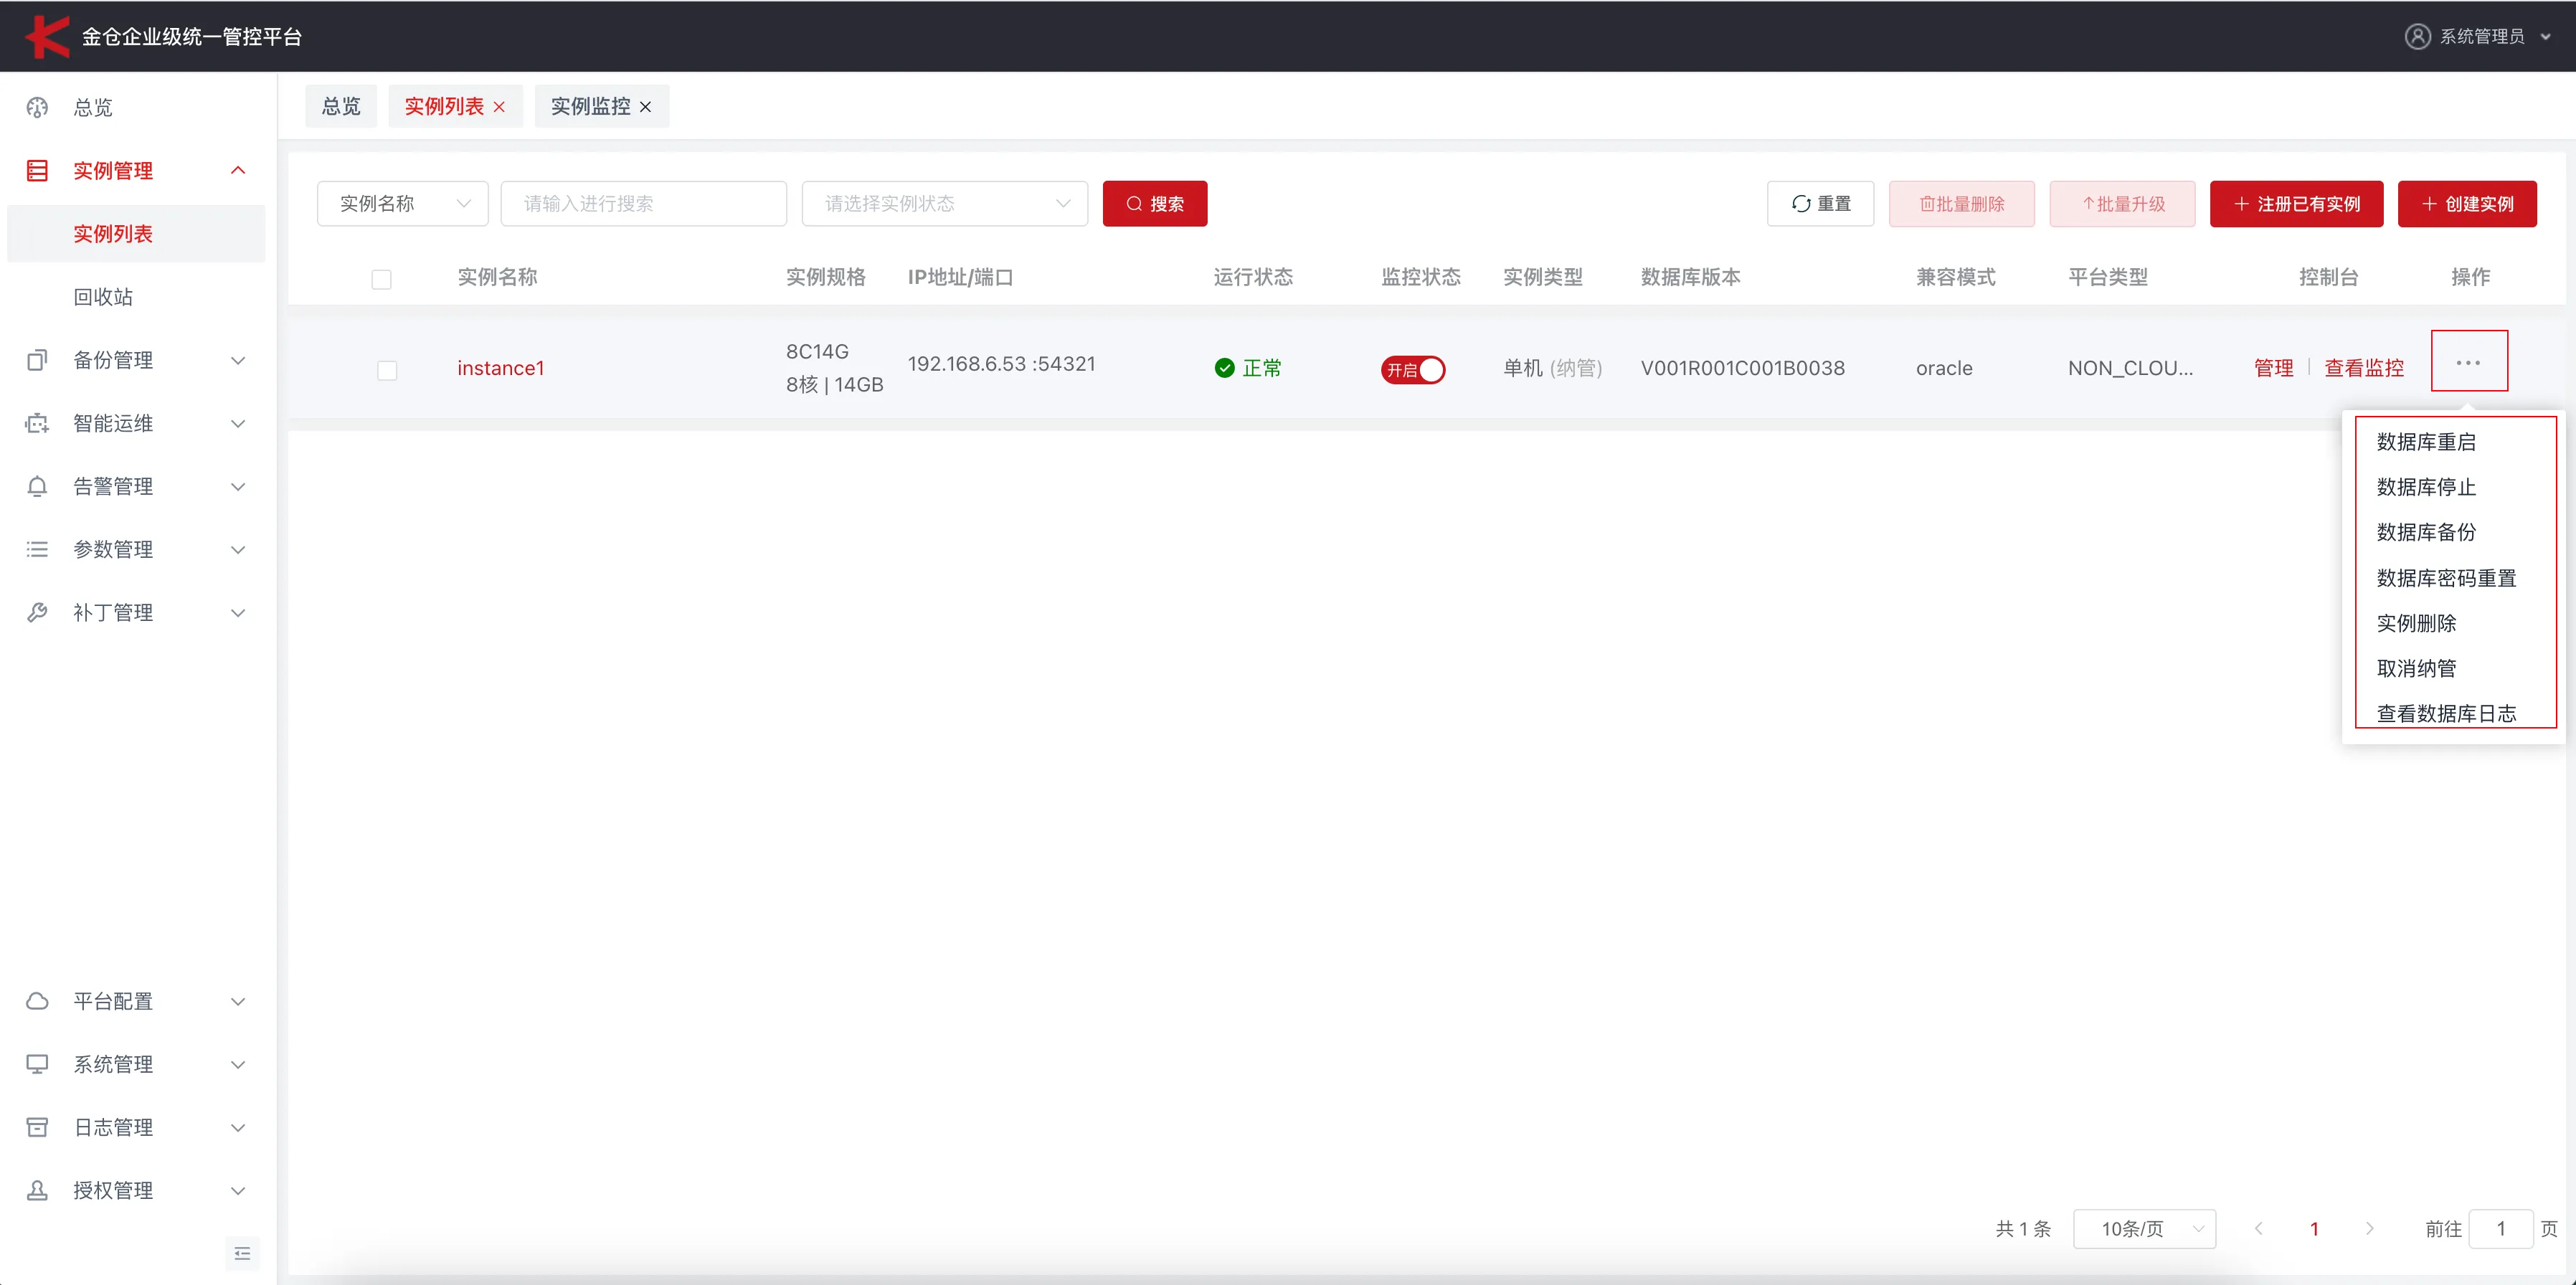
Task: Open the 请选择实例状态 status dropdown
Action: pos(944,203)
